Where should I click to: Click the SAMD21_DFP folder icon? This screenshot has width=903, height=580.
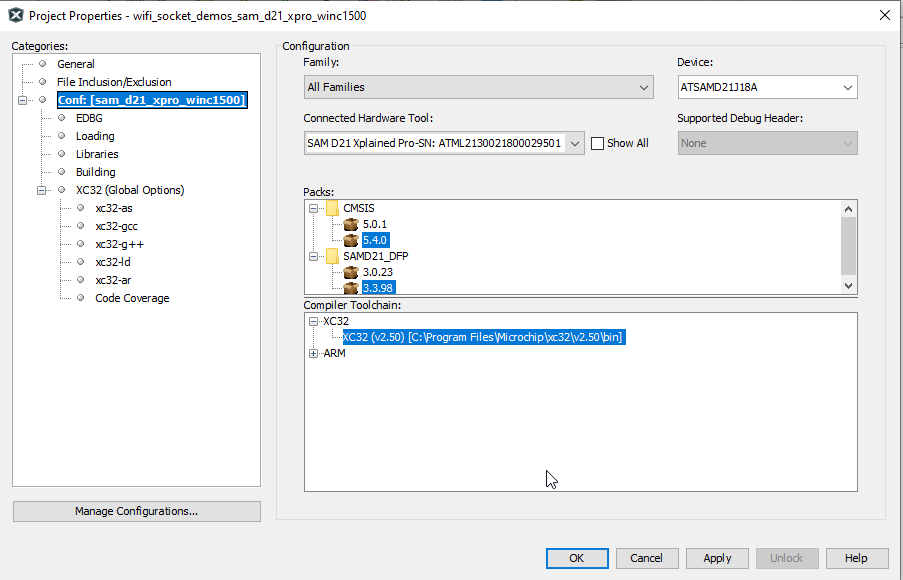click(x=332, y=256)
